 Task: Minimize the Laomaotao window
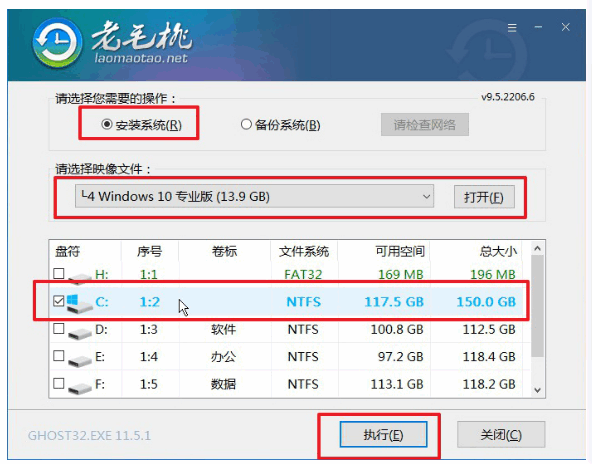pyautogui.click(x=538, y=27)
